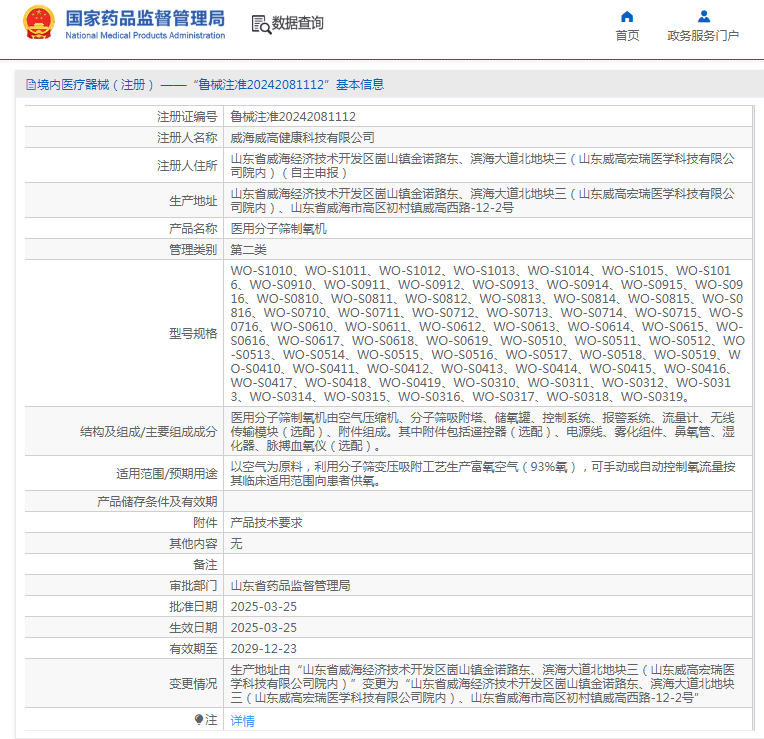The height and width of the screenshot is (739, 764).
Task: Click the 注 note bullet icon
Action: coord(198,720)
